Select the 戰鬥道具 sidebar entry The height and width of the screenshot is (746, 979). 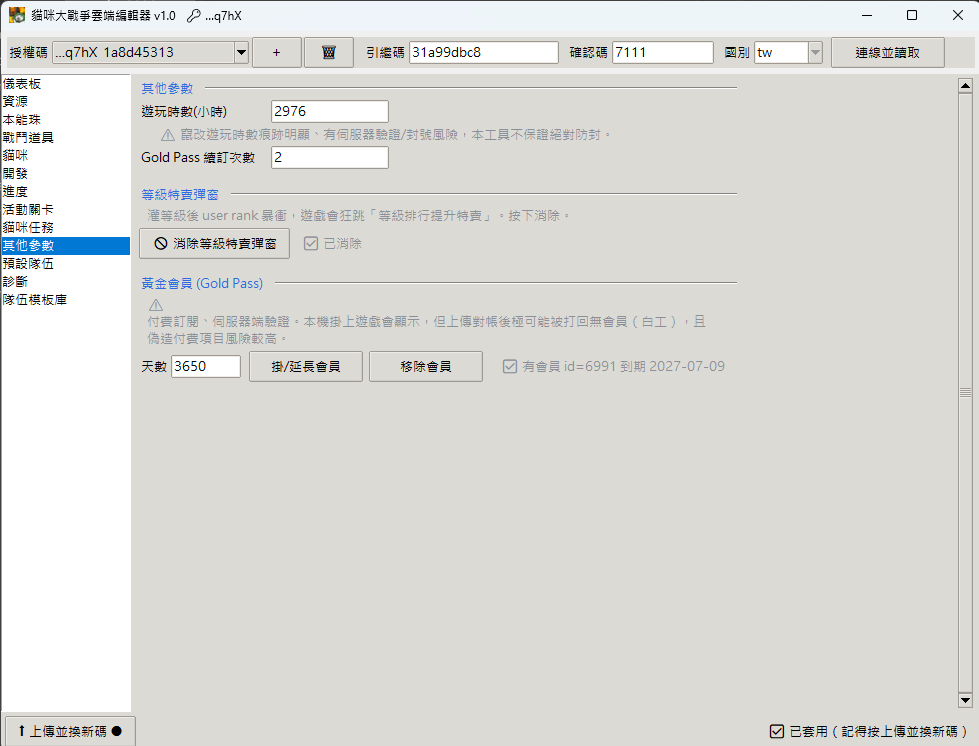click(x=66, y=138)
